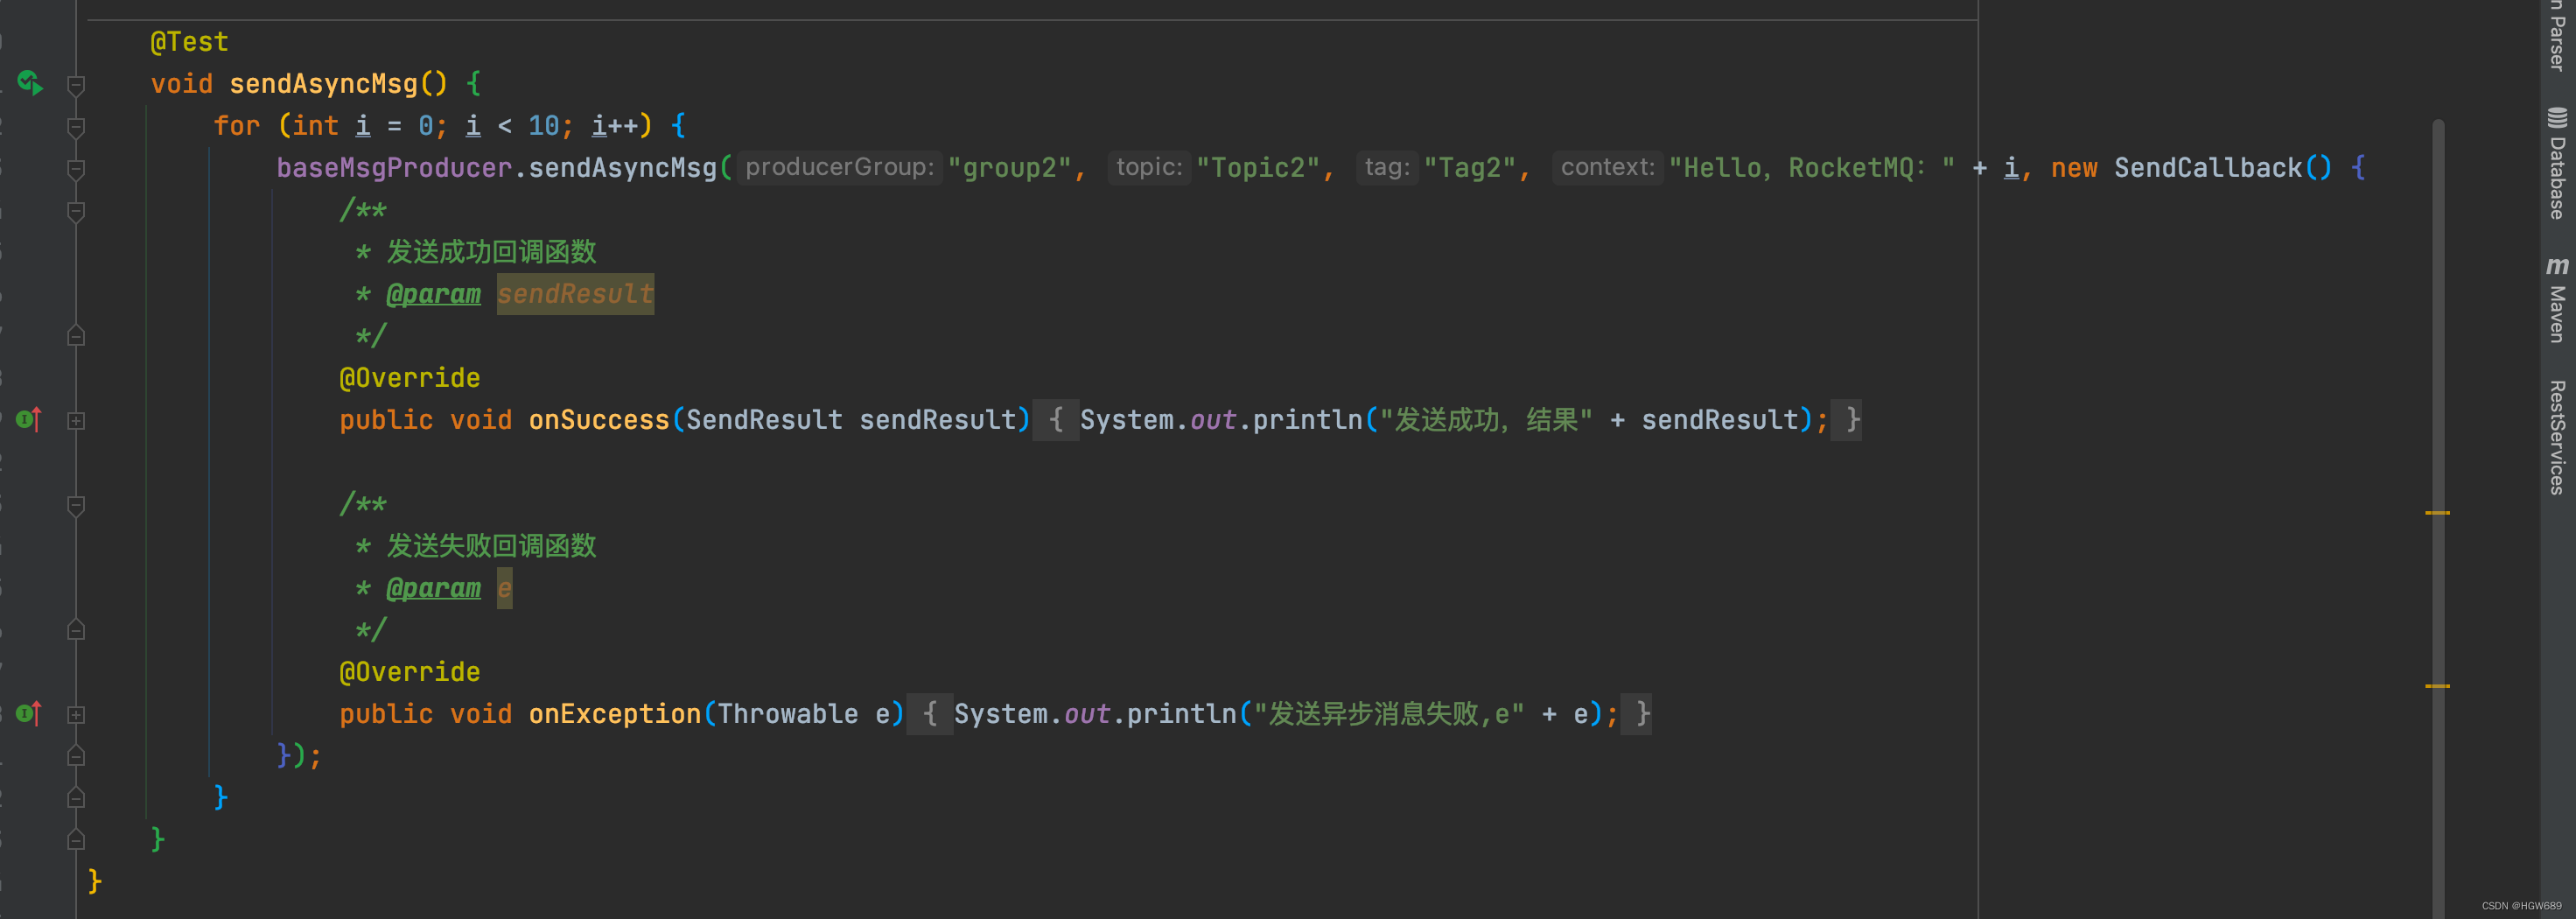Image resolution: width=2576 pixels, height=919 pixels.
Task: Click the "发送异步消息失败,e" string
Action: tap(1389, 714)
